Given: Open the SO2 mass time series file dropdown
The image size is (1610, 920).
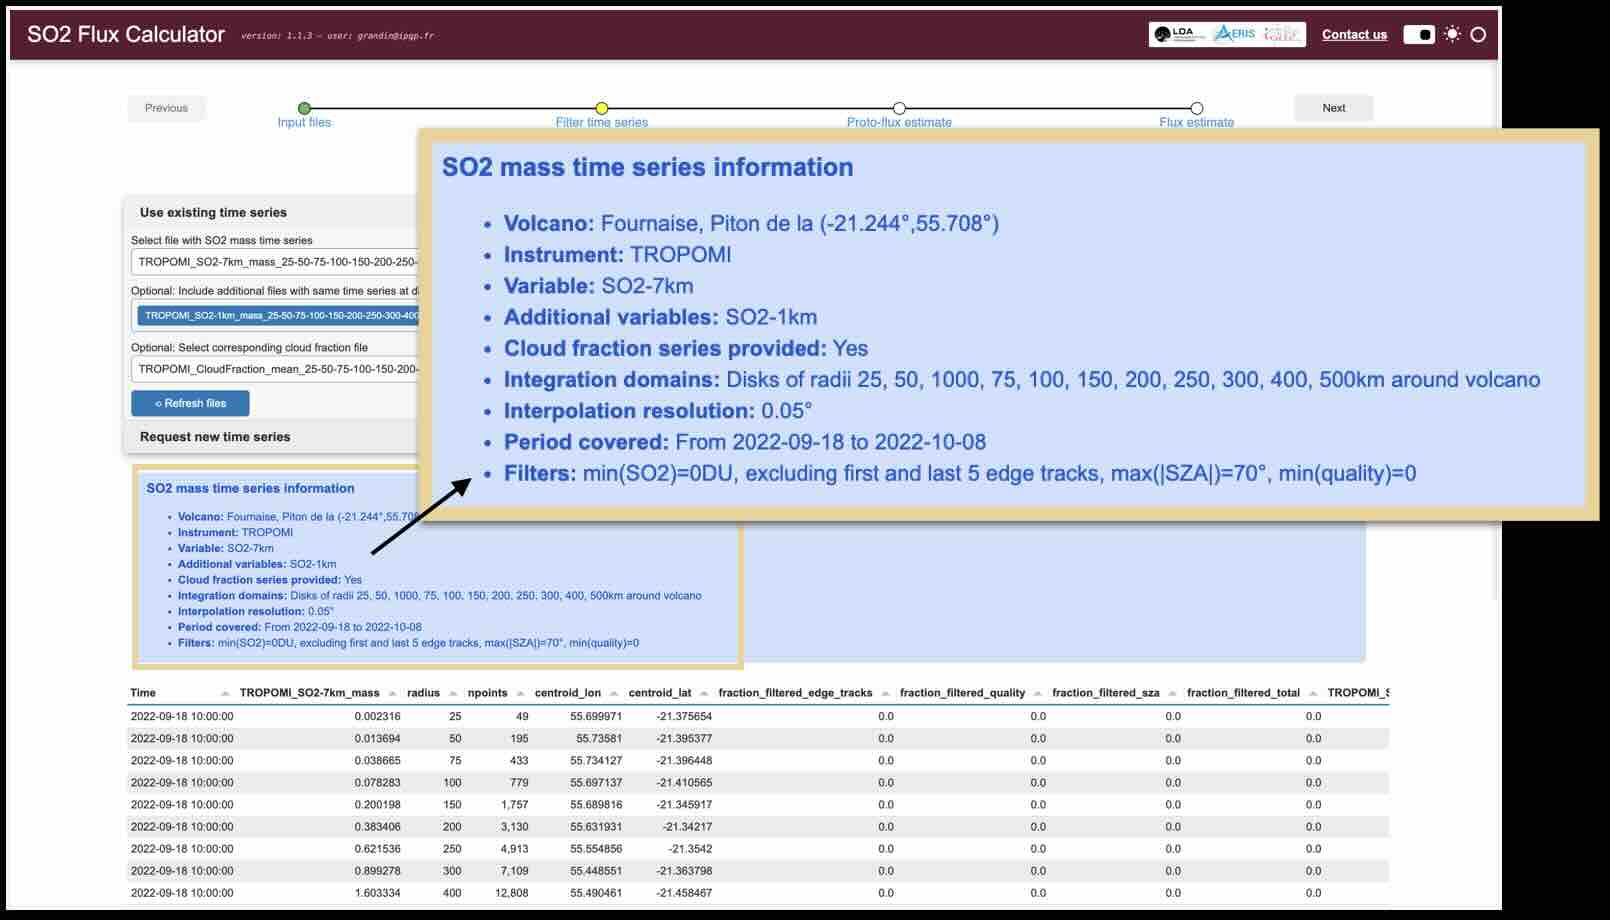Looking at the screenshot, I should (x=276, y=262).
